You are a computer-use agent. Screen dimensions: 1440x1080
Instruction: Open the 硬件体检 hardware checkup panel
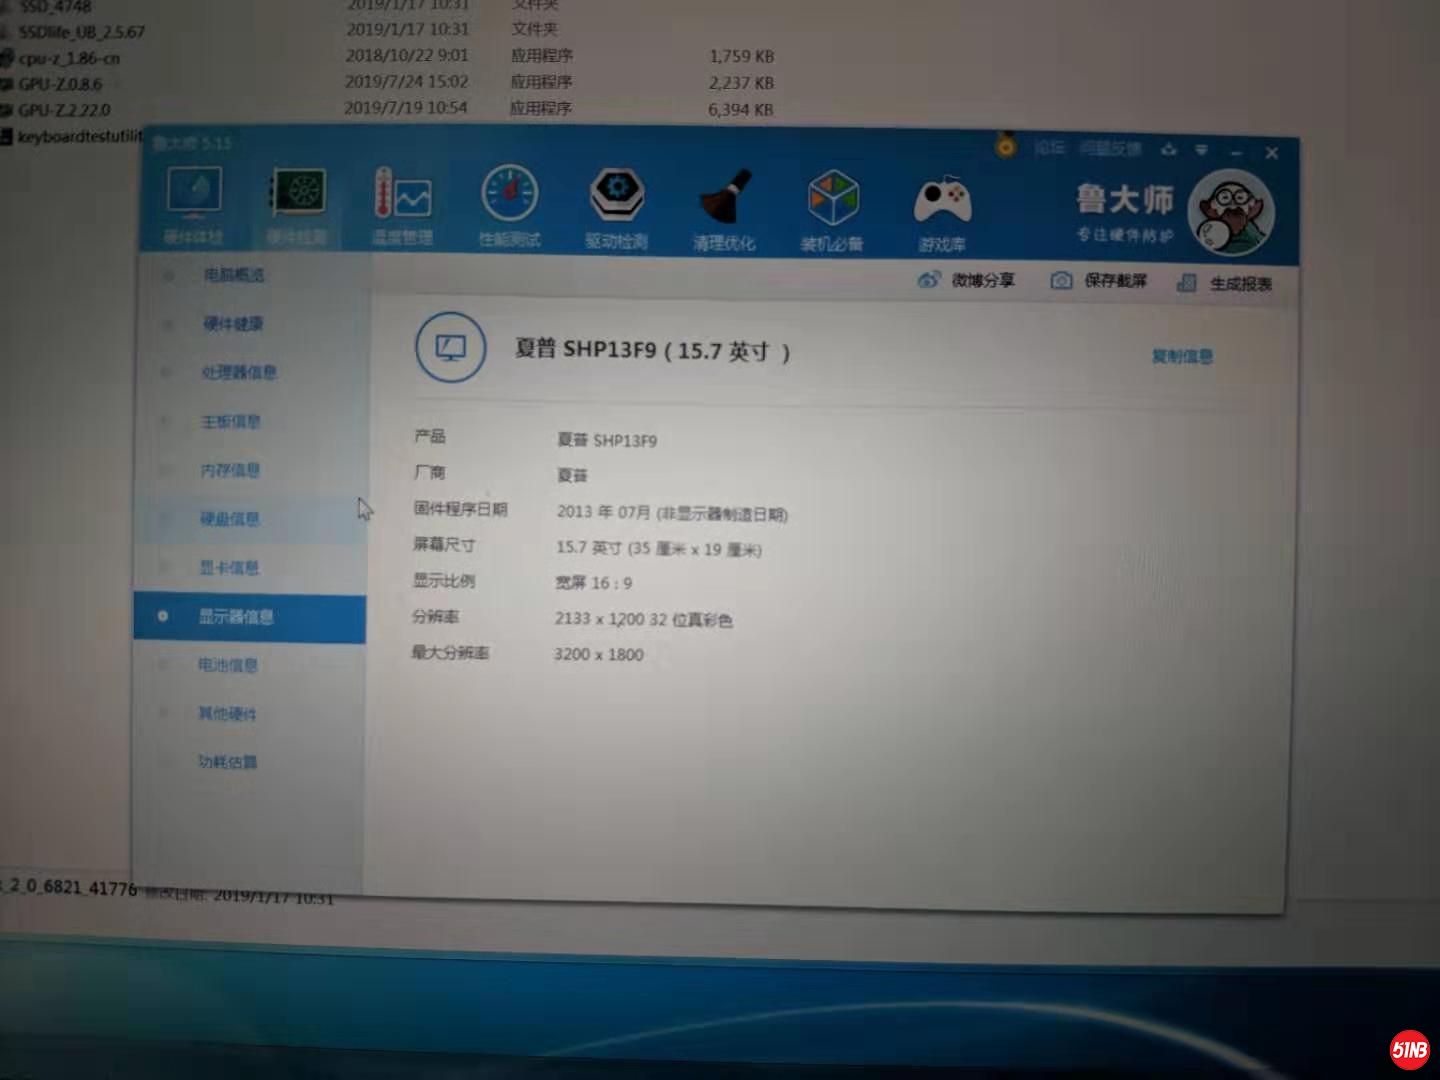click(x=193, y=205)
